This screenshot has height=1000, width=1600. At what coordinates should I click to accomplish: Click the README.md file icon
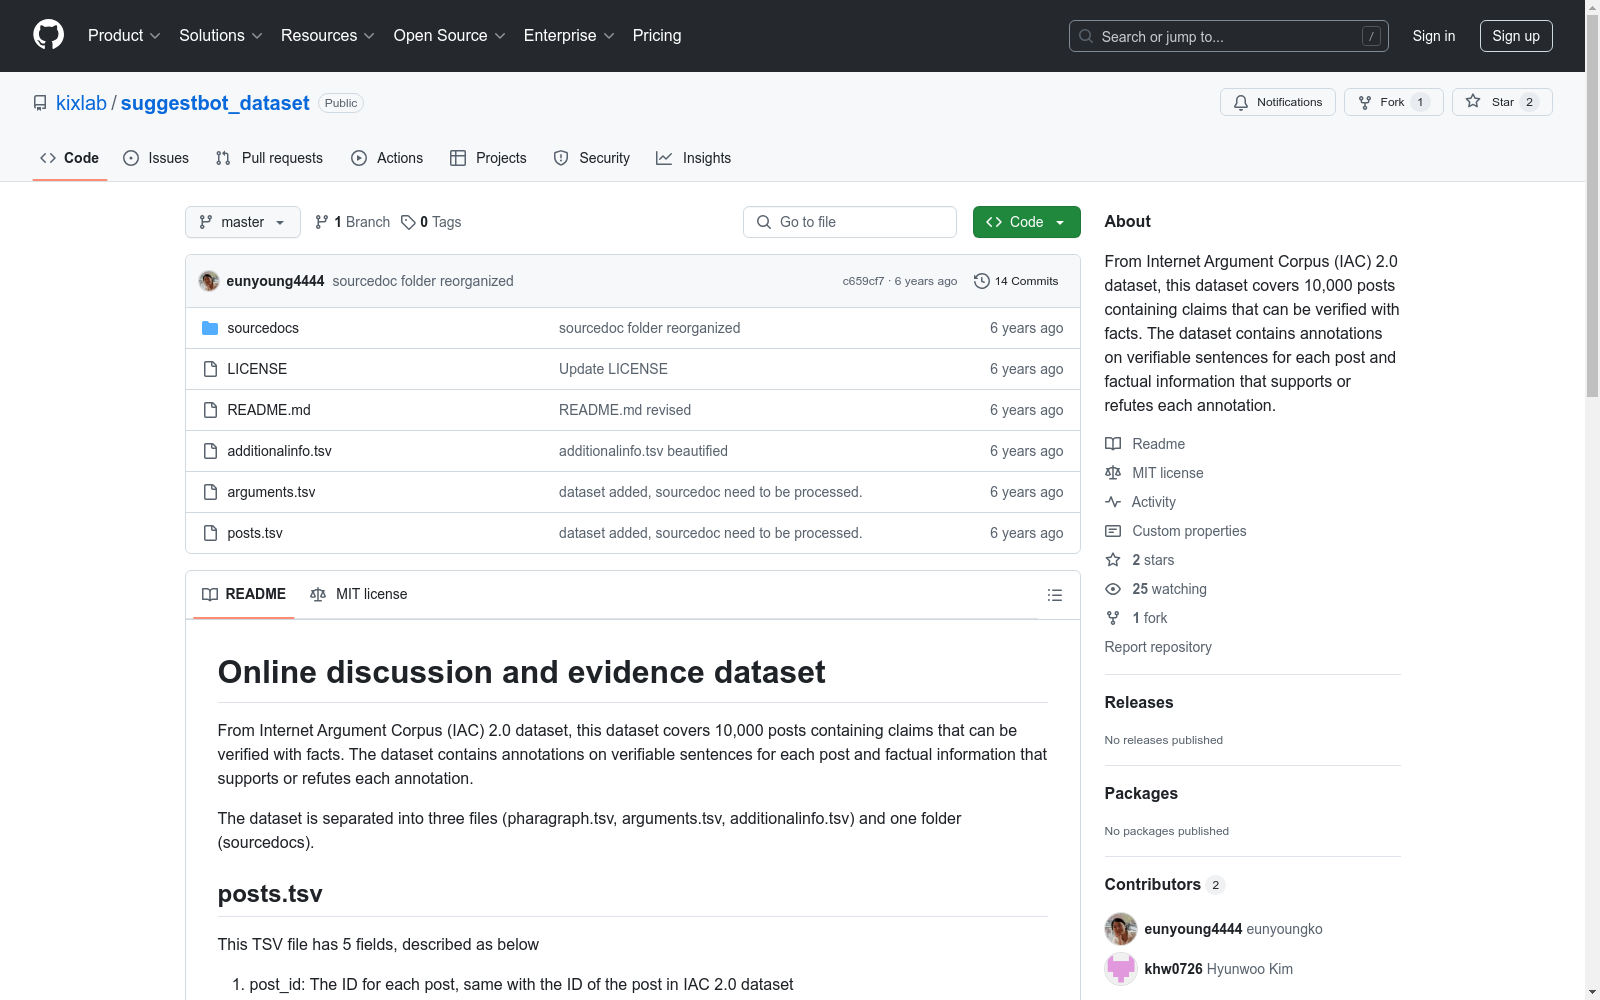pos(210,410)
